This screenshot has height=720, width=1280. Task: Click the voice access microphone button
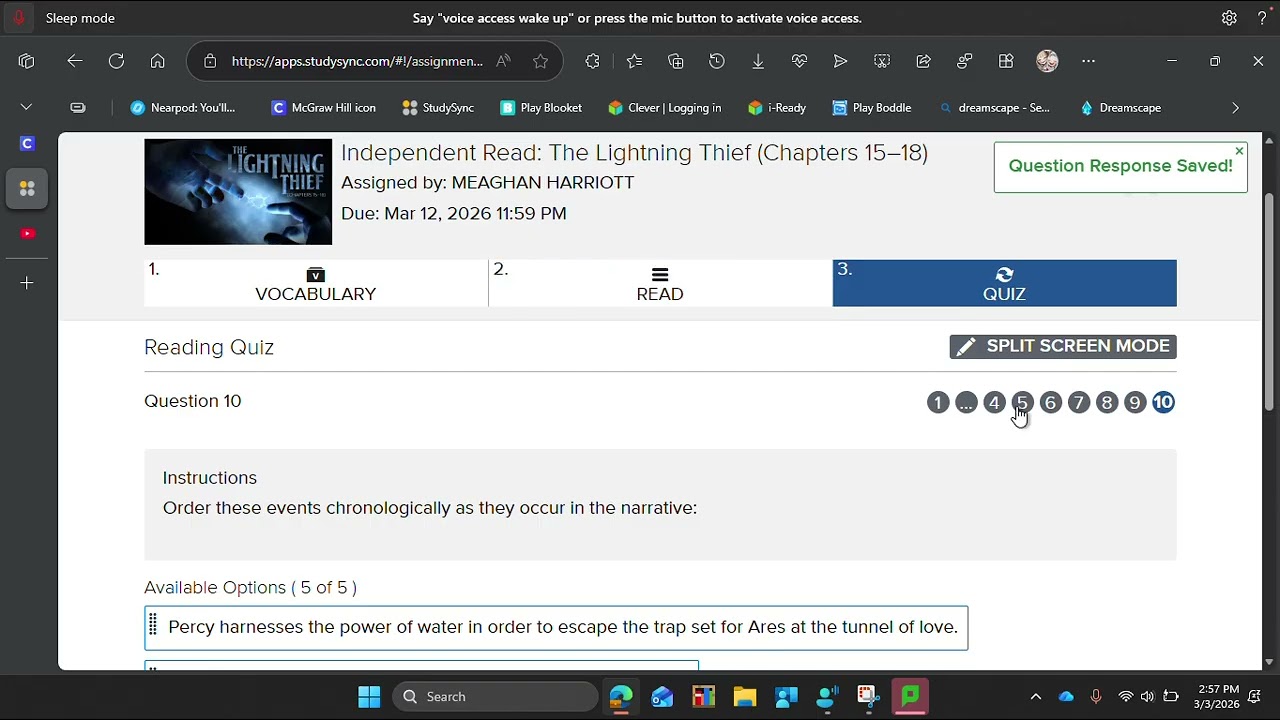point(18,18)
